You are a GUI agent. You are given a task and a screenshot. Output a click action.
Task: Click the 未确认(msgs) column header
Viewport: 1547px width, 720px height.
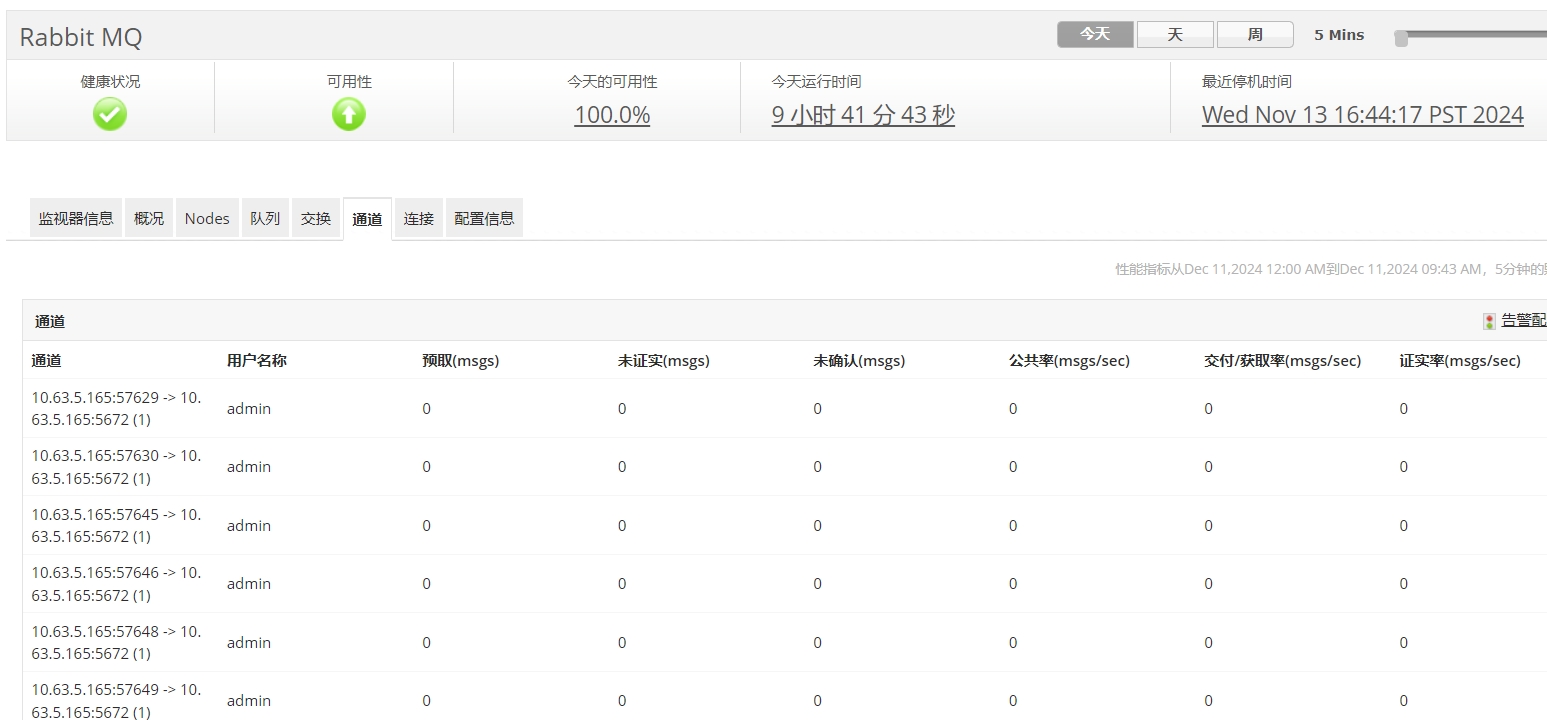pyautogui.click(x=859, y=361)
